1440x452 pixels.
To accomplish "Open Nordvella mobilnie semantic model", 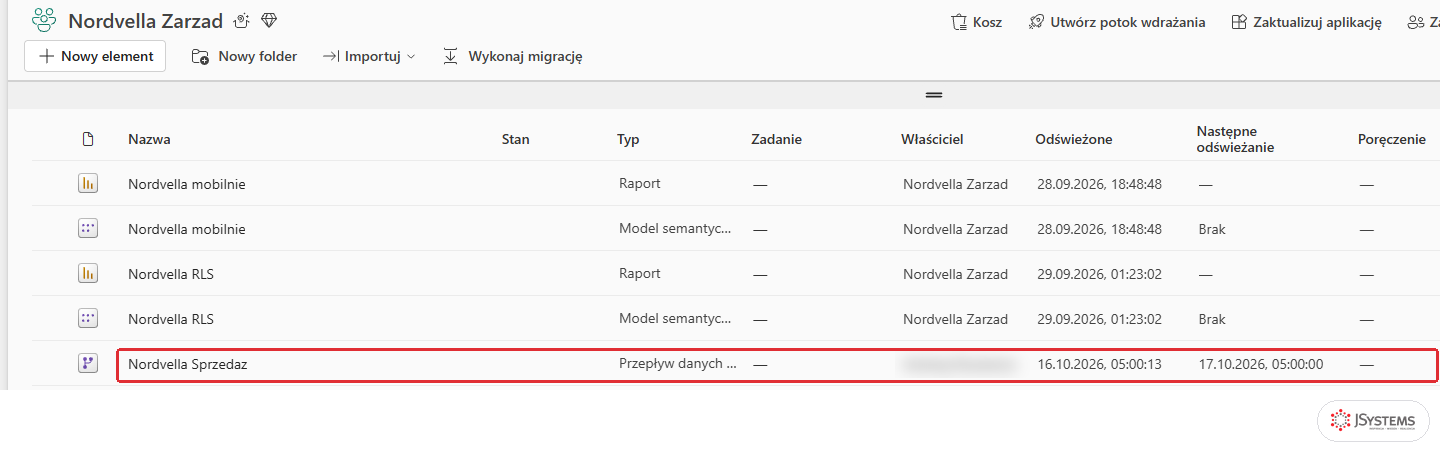I will point(186,229).
